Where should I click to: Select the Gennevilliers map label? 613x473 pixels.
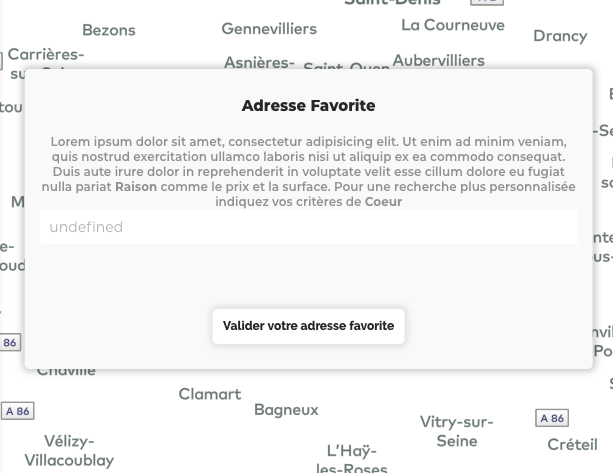coord(269,29)
